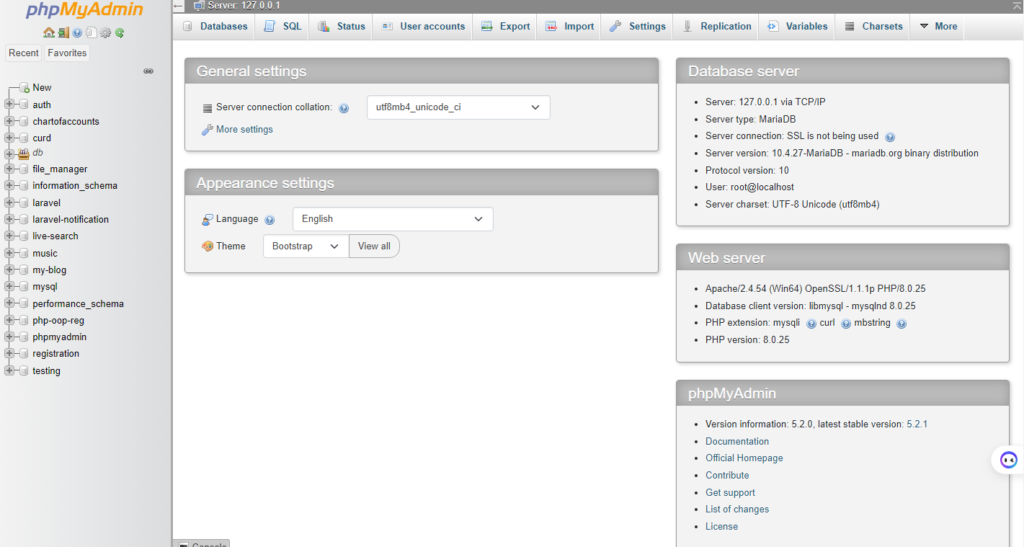This screenshot has width=1024, height=547.
Task: Open MariaDB documentation page icon in sidebar
Action: coord(91,33)
